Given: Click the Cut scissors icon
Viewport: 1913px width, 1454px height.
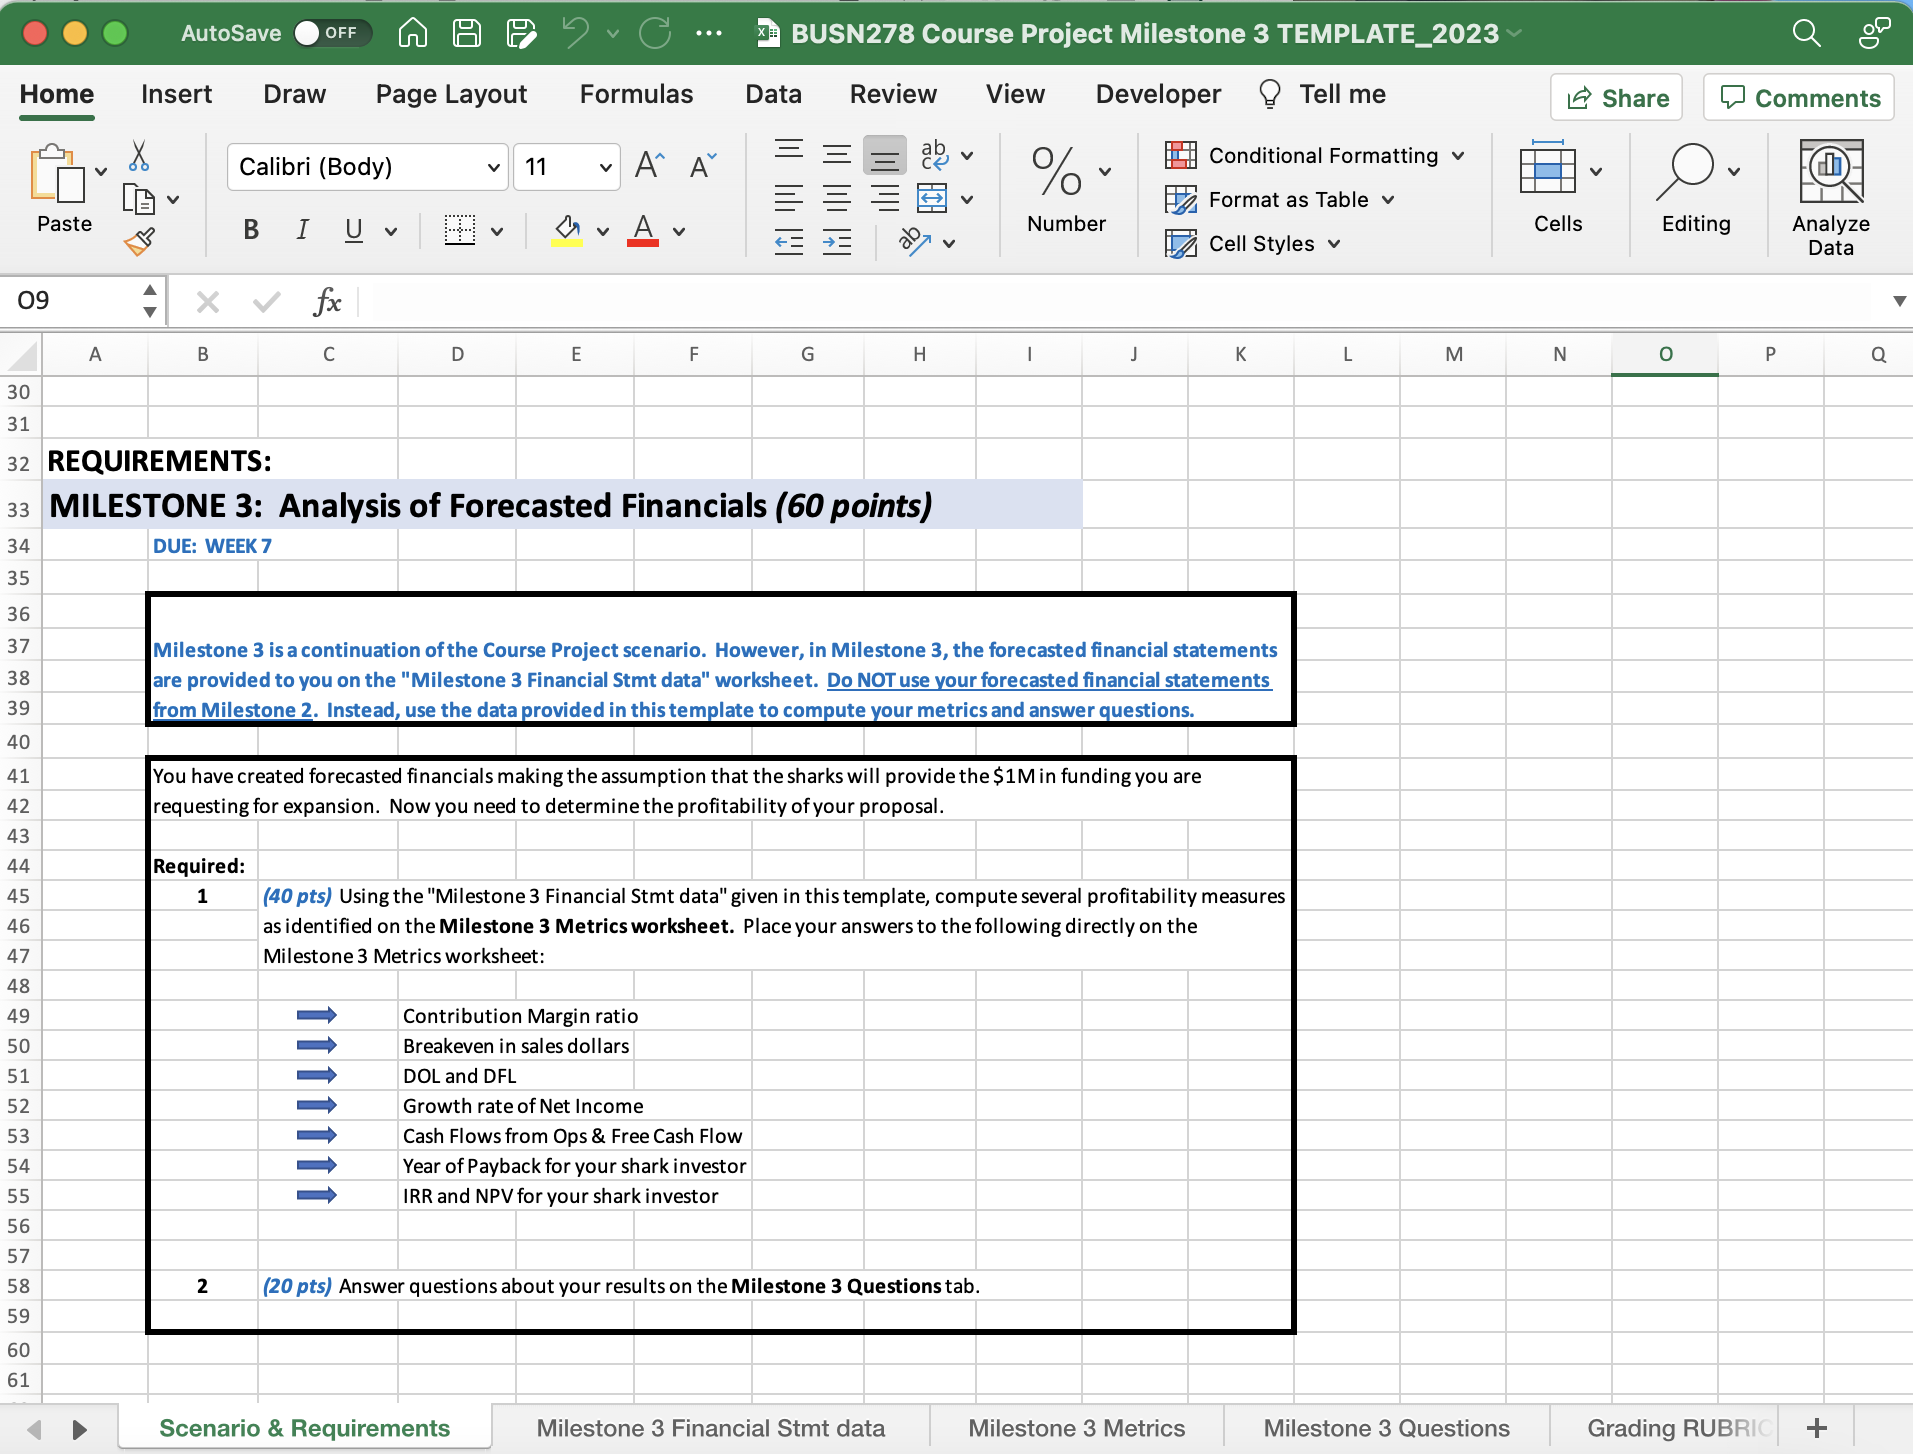Looking at the screenshot, I should point(139,156).
